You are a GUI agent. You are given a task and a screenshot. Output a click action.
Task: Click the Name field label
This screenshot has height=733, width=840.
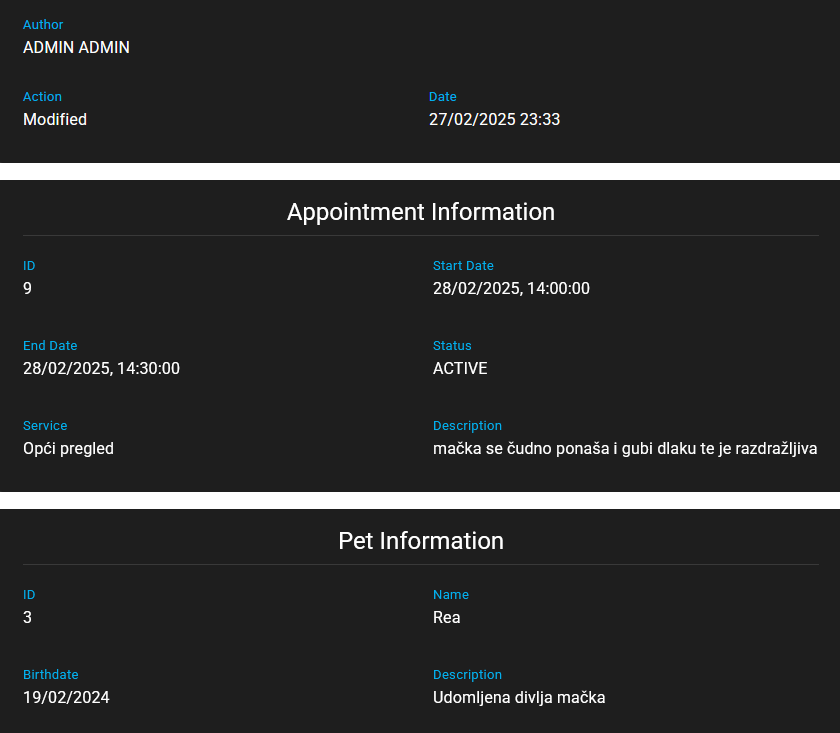coord(450,594)
